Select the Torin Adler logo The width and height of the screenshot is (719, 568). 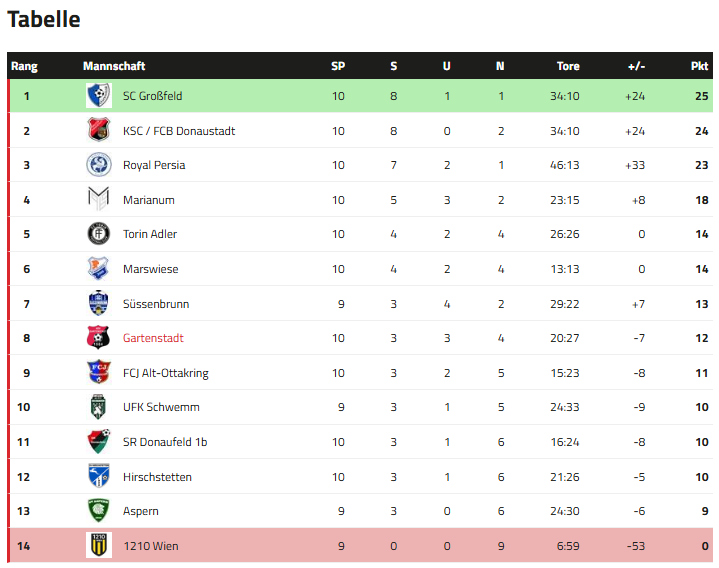[98, 234]
